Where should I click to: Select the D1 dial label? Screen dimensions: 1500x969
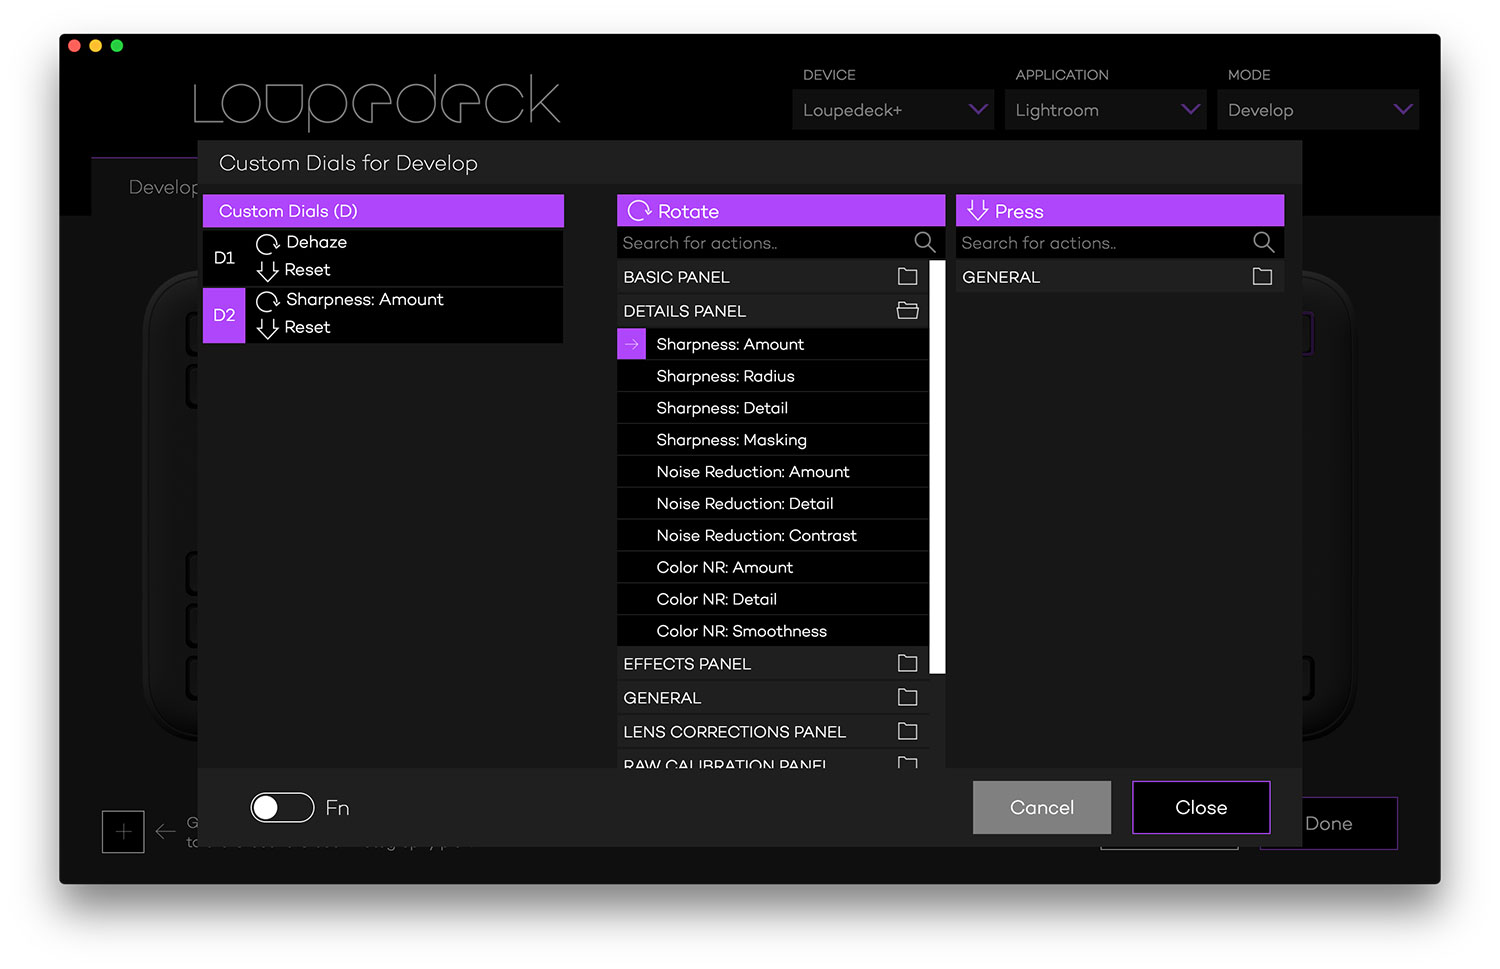[224, 258]
